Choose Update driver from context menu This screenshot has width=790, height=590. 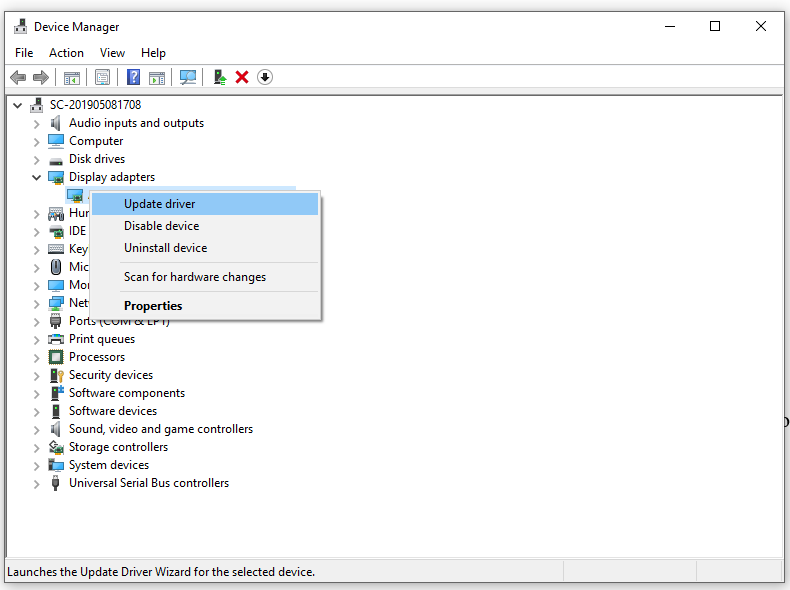205,204
